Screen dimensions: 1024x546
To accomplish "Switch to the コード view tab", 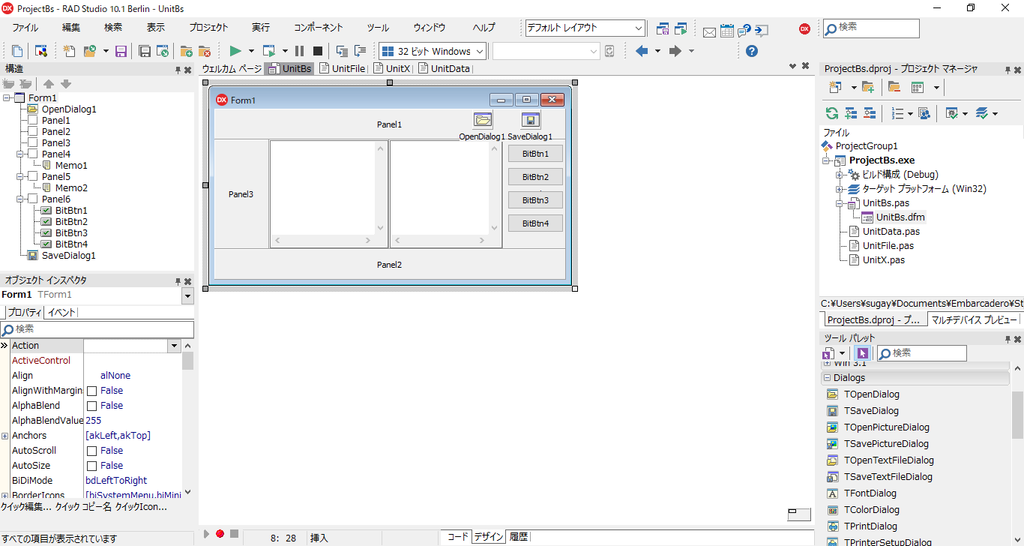I will 457,537.
